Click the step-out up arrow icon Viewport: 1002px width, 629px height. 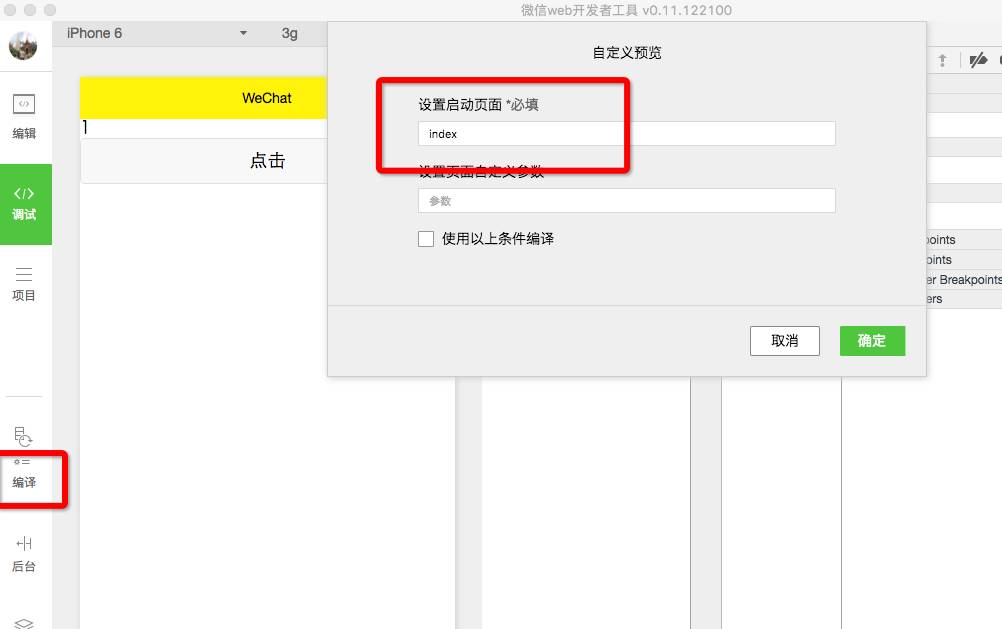click(942, 60)
